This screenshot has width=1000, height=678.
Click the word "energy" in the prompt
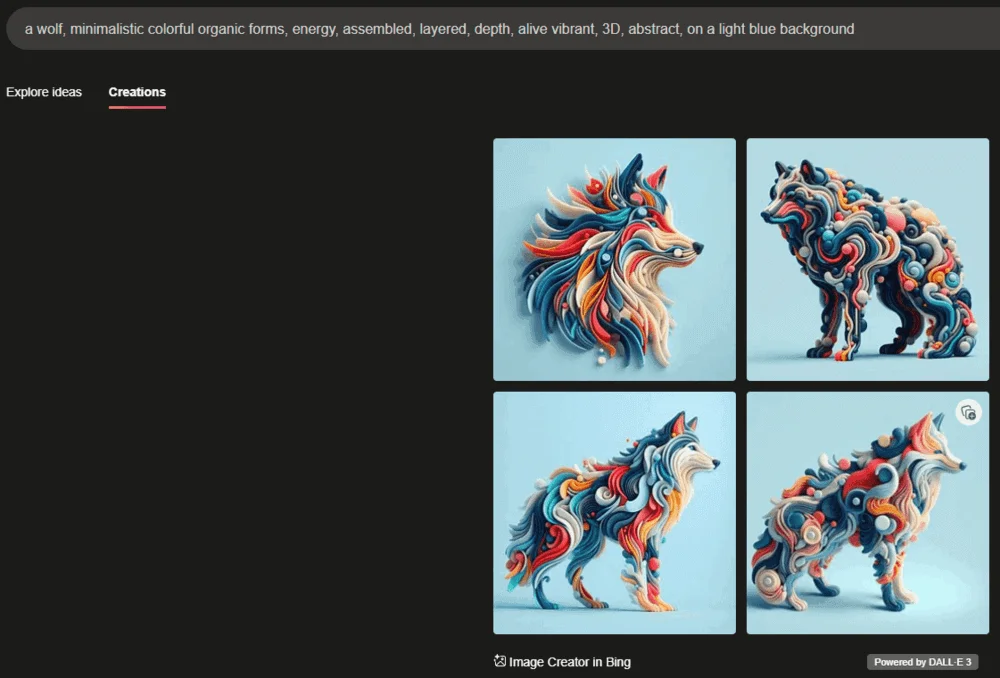313,29
